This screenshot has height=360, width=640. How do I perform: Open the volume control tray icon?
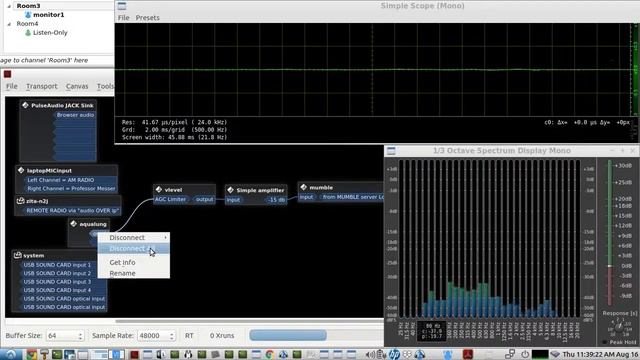pyautogui.click(x=370, y=354)
